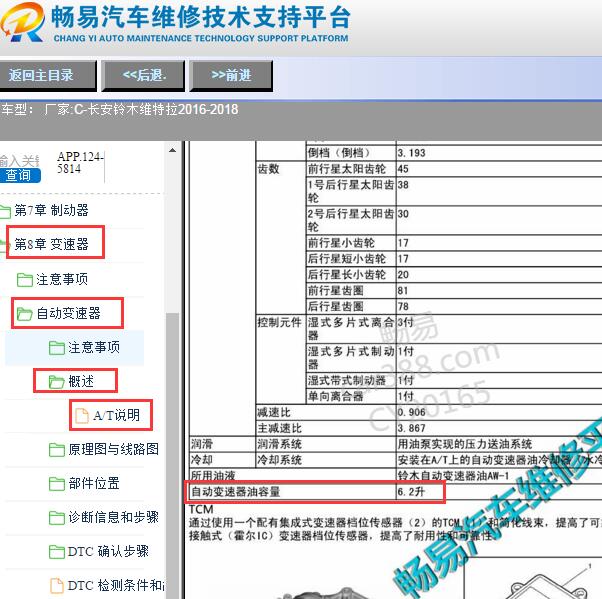The image size is (602, 599).
Task: Click the document icon beside A/T说明
Action: 81,416
